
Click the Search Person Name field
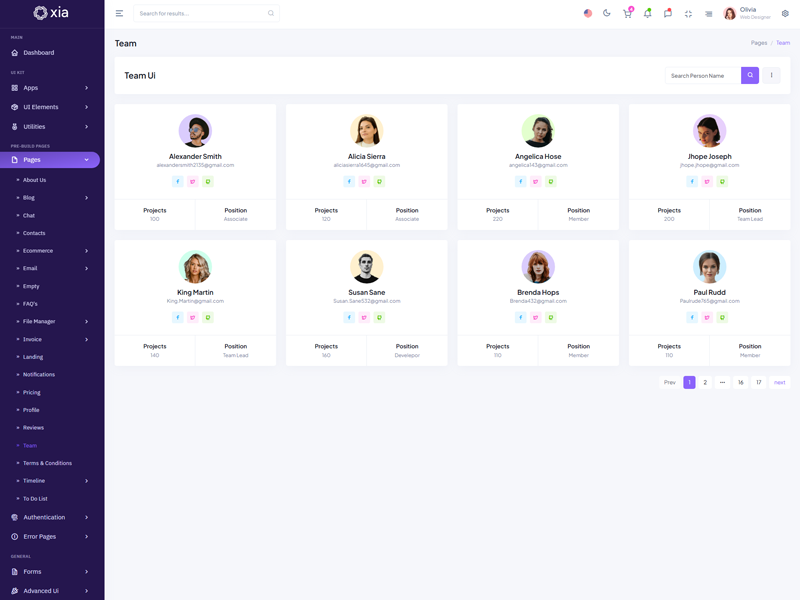(x=703, y=75)
